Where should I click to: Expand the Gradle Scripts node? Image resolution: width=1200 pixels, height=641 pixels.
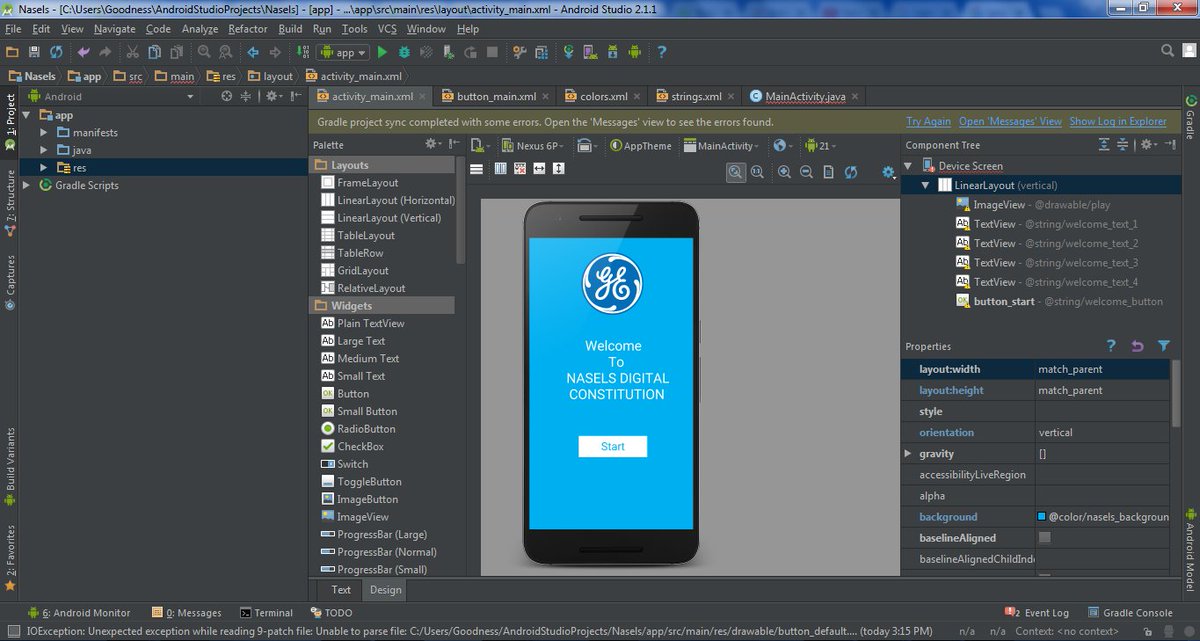click(x=27, y=185)
